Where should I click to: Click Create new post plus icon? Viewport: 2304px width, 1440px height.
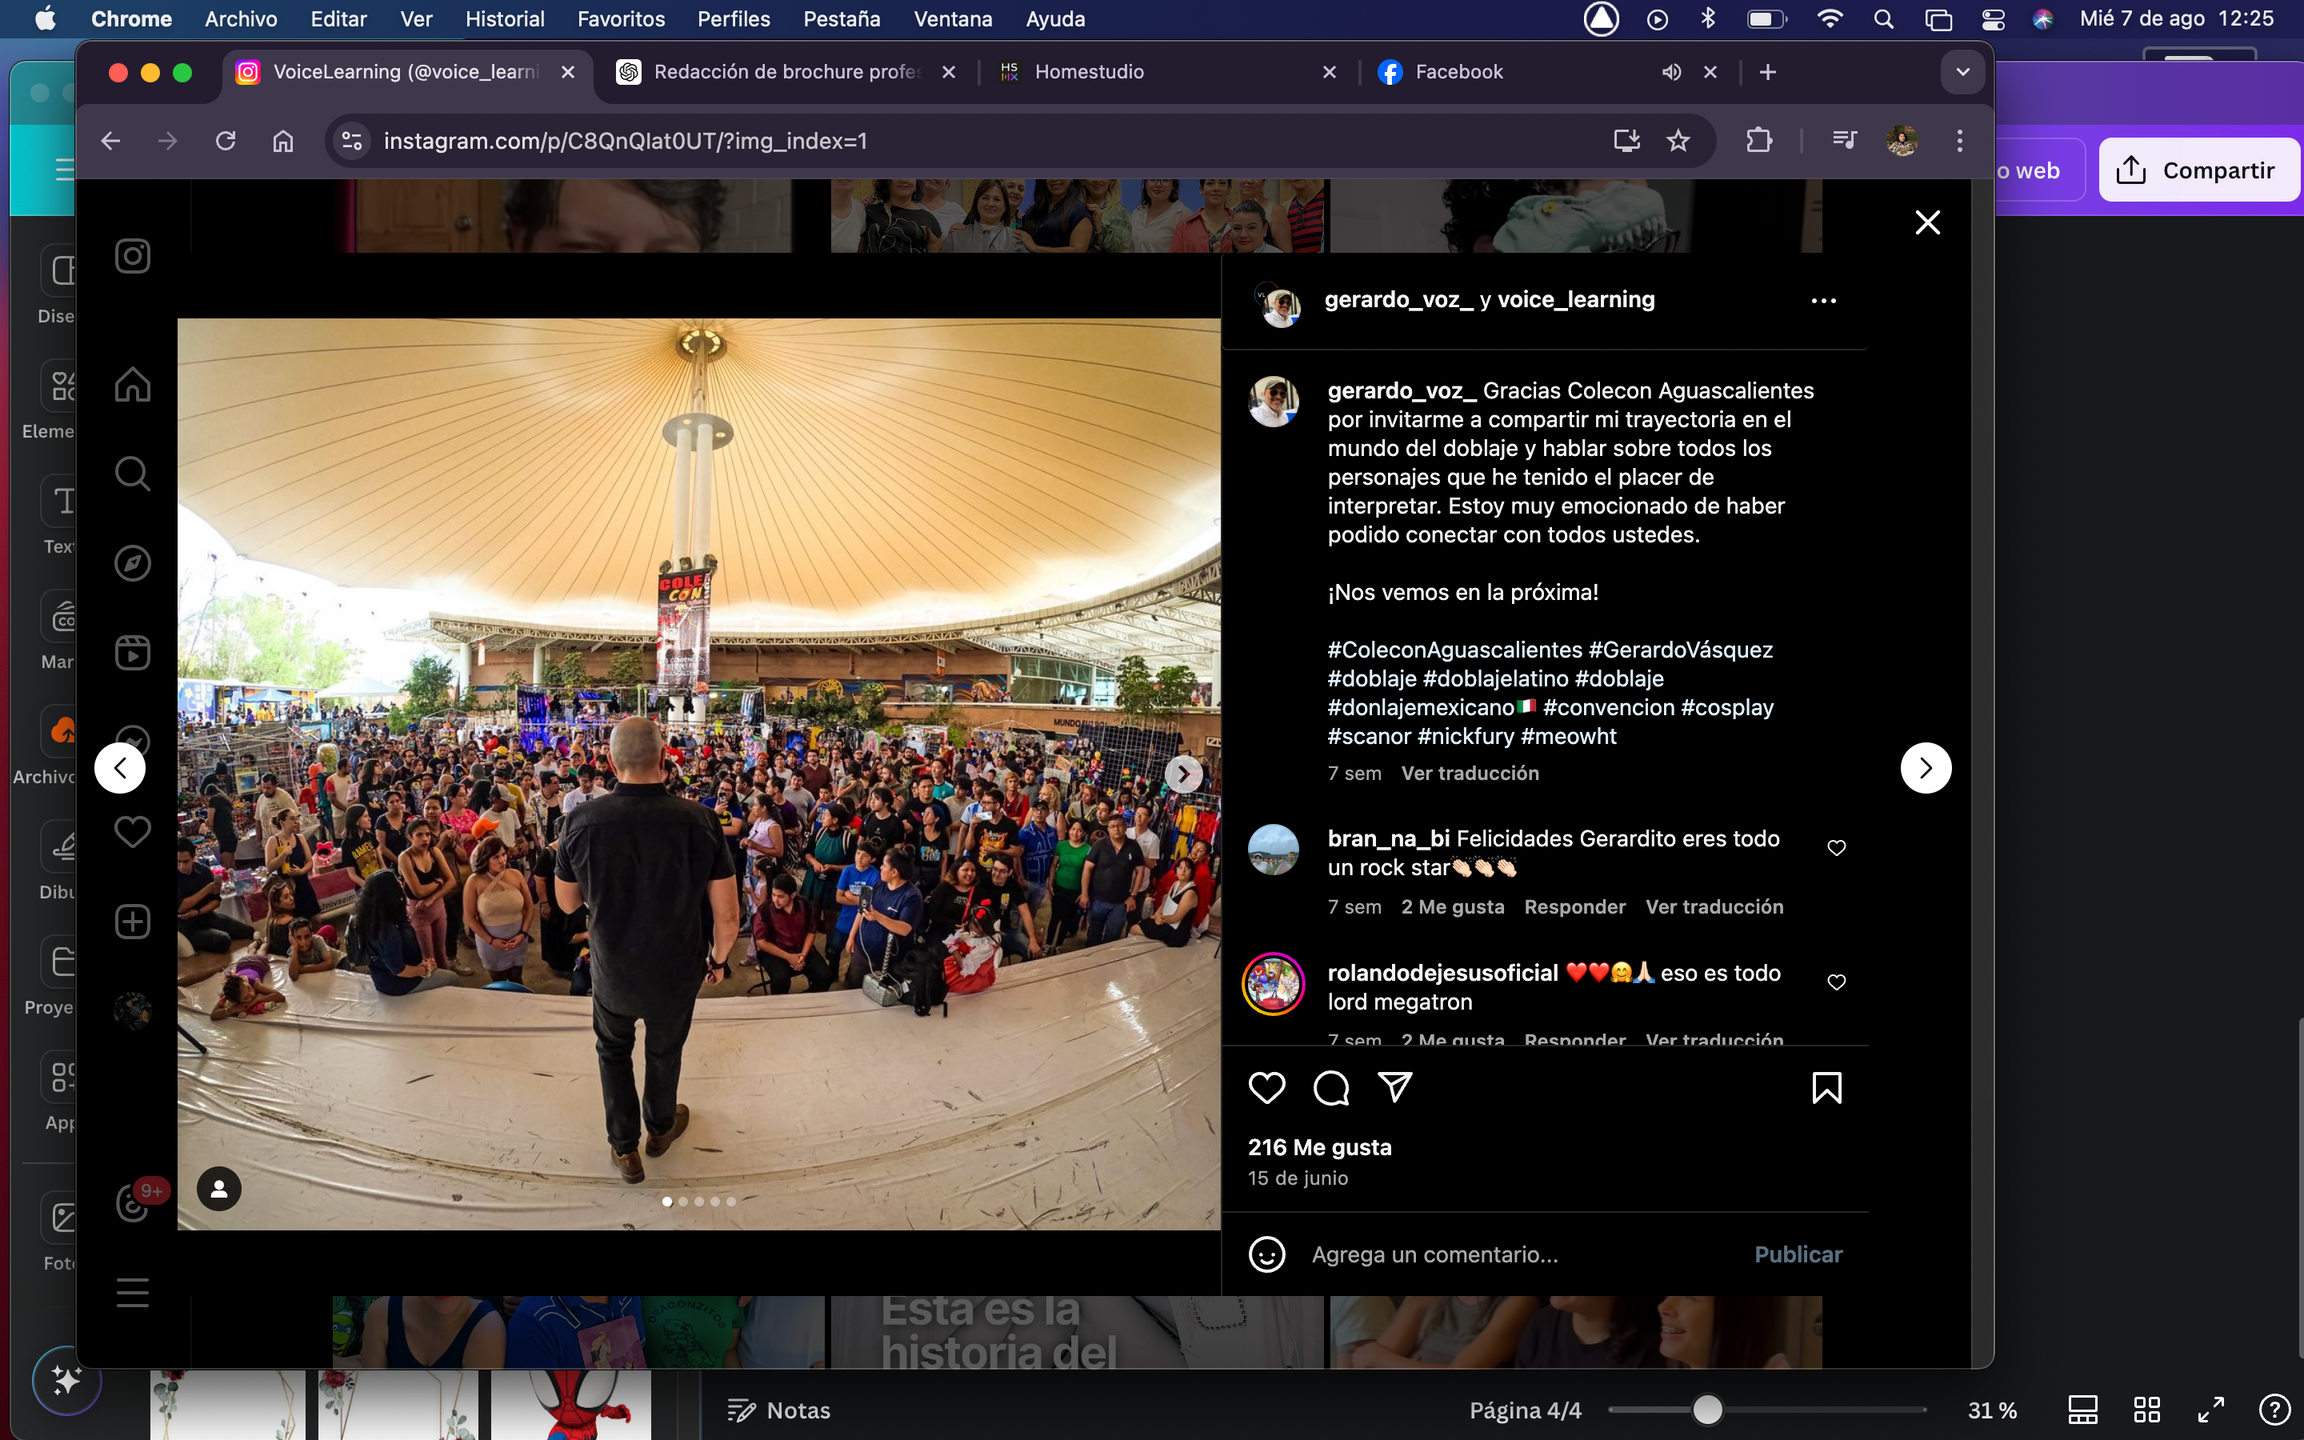[132, 922]
